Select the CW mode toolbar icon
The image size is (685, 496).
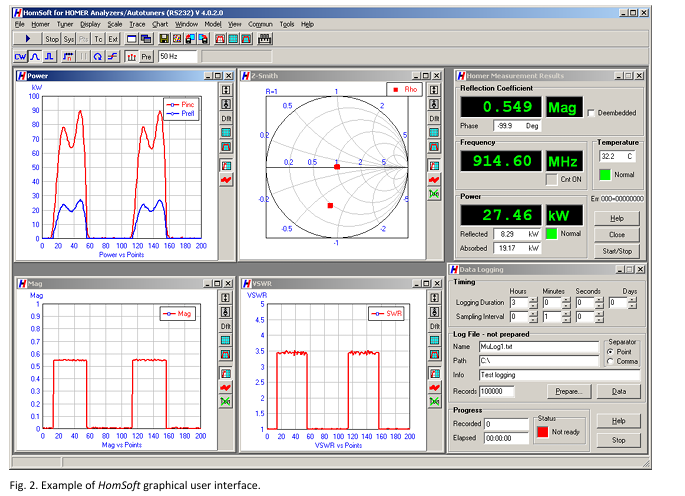click(18, 57)
